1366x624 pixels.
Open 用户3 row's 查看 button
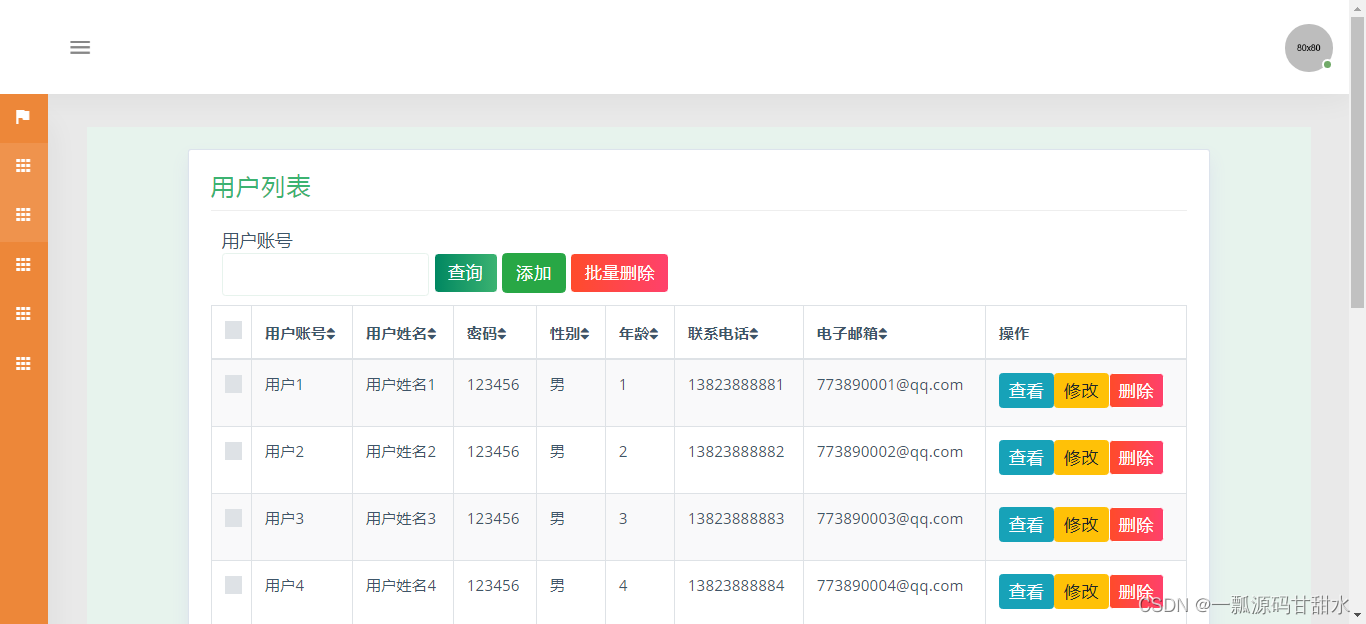1026,525
